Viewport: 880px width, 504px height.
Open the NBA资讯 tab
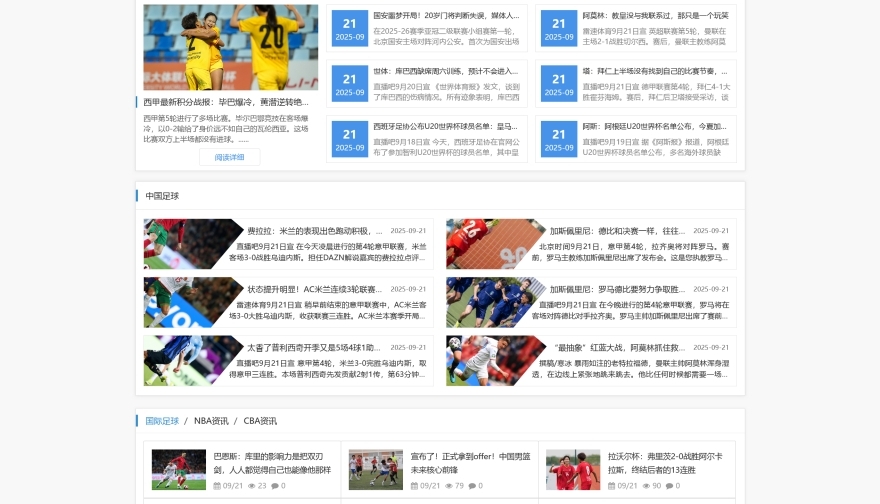(x=211, y=421)
